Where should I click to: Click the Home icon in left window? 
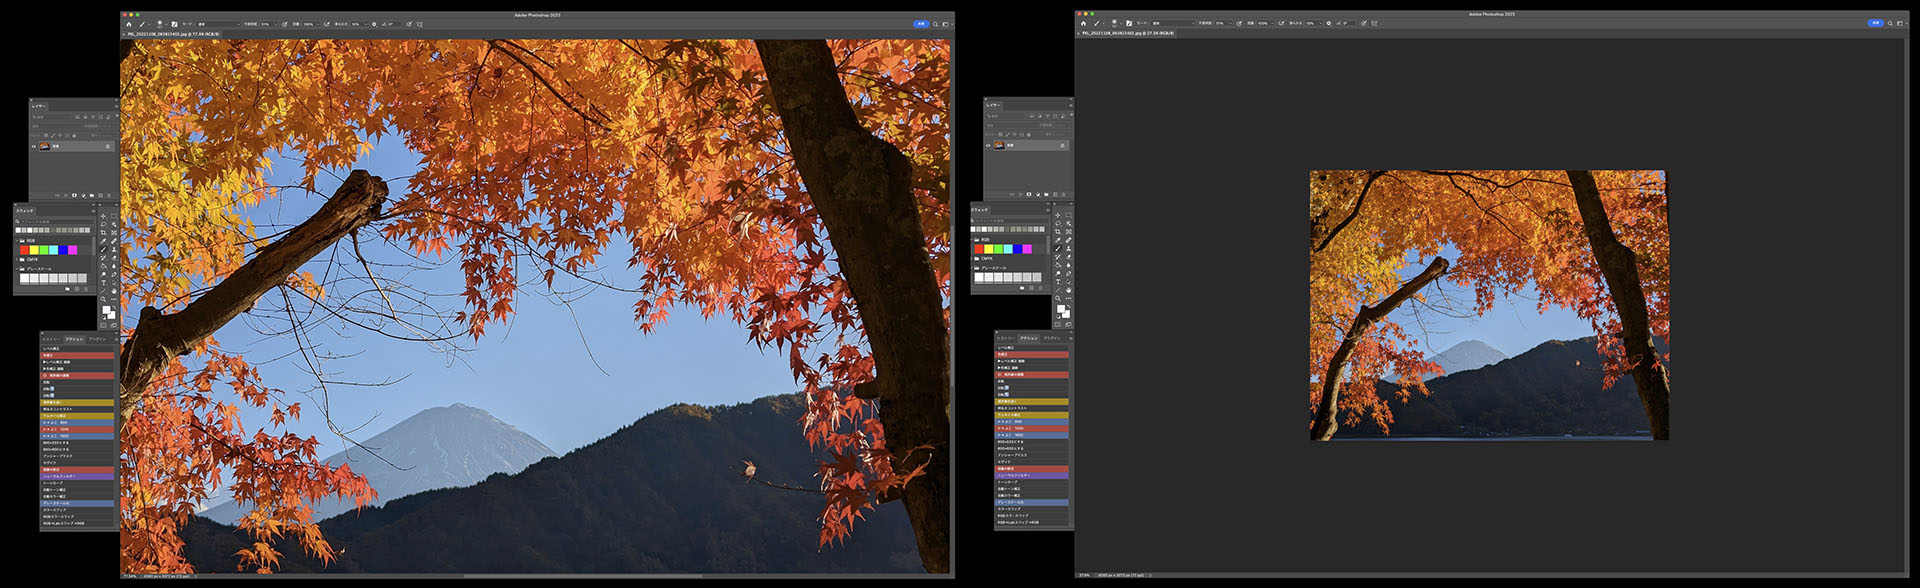pyautogui.click(x=129, y=24)
